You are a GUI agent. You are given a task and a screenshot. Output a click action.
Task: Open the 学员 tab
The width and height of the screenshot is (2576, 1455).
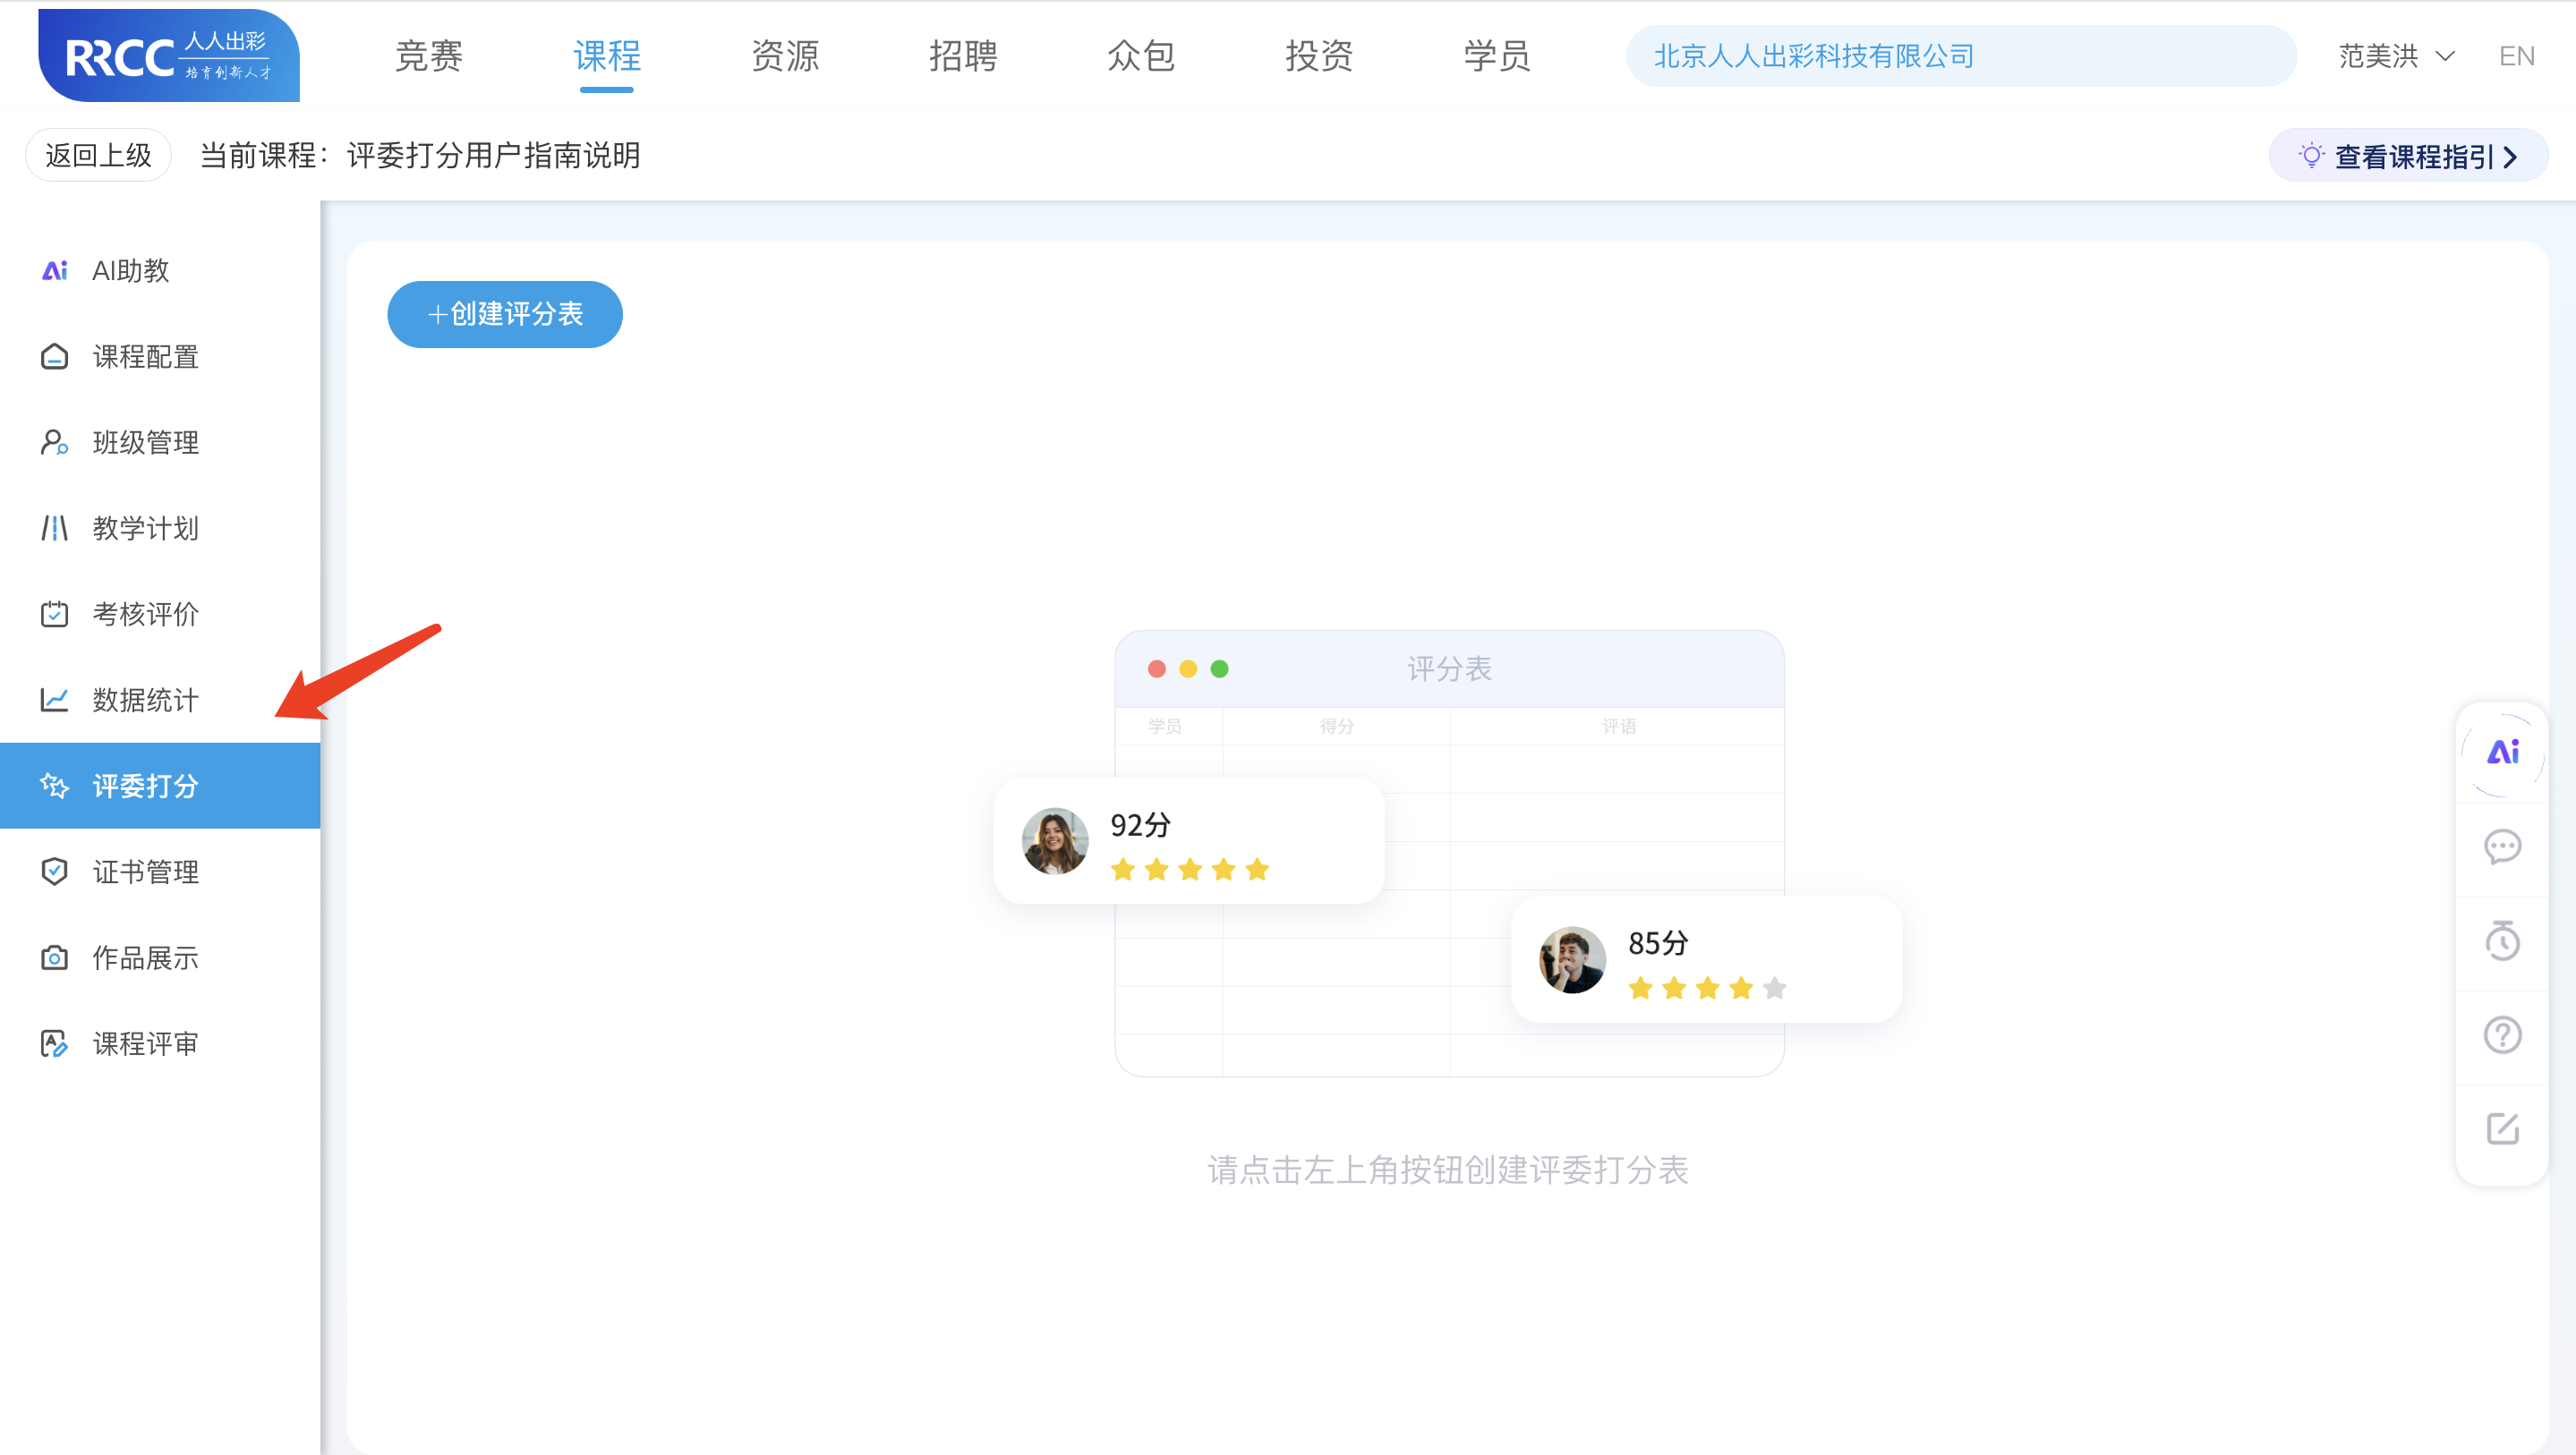point(1497,56)
